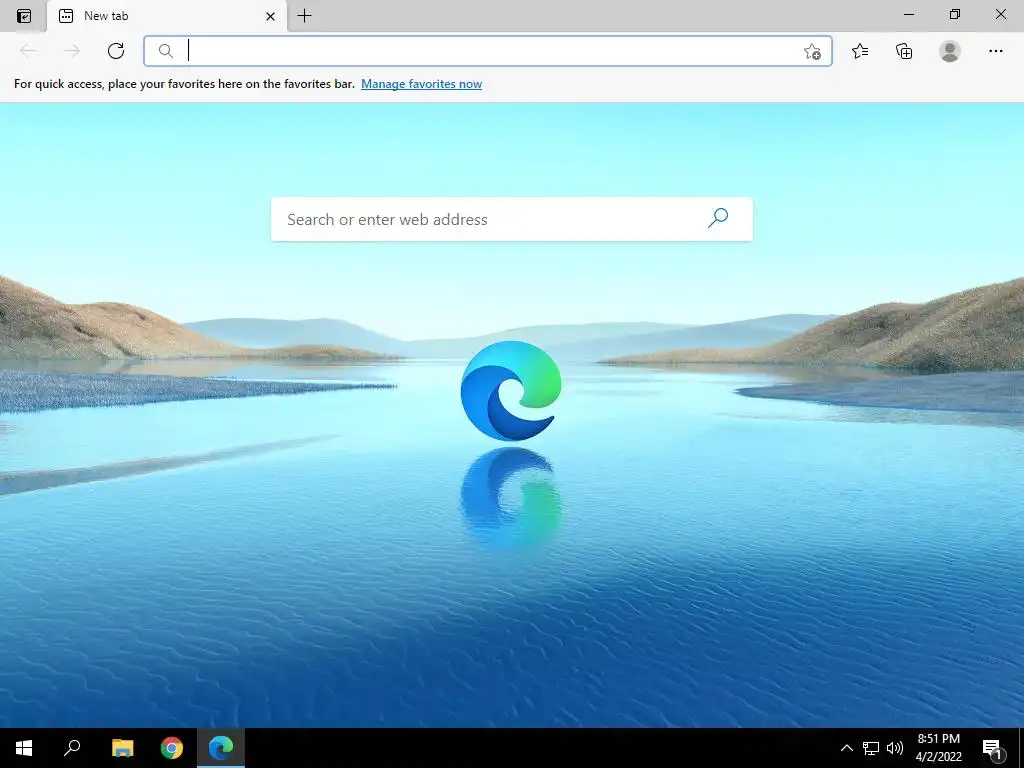Screen dimensions: 1024x768
Task: Focus the browser address bar
Action: pyautogui.click(x=488, y=51)
